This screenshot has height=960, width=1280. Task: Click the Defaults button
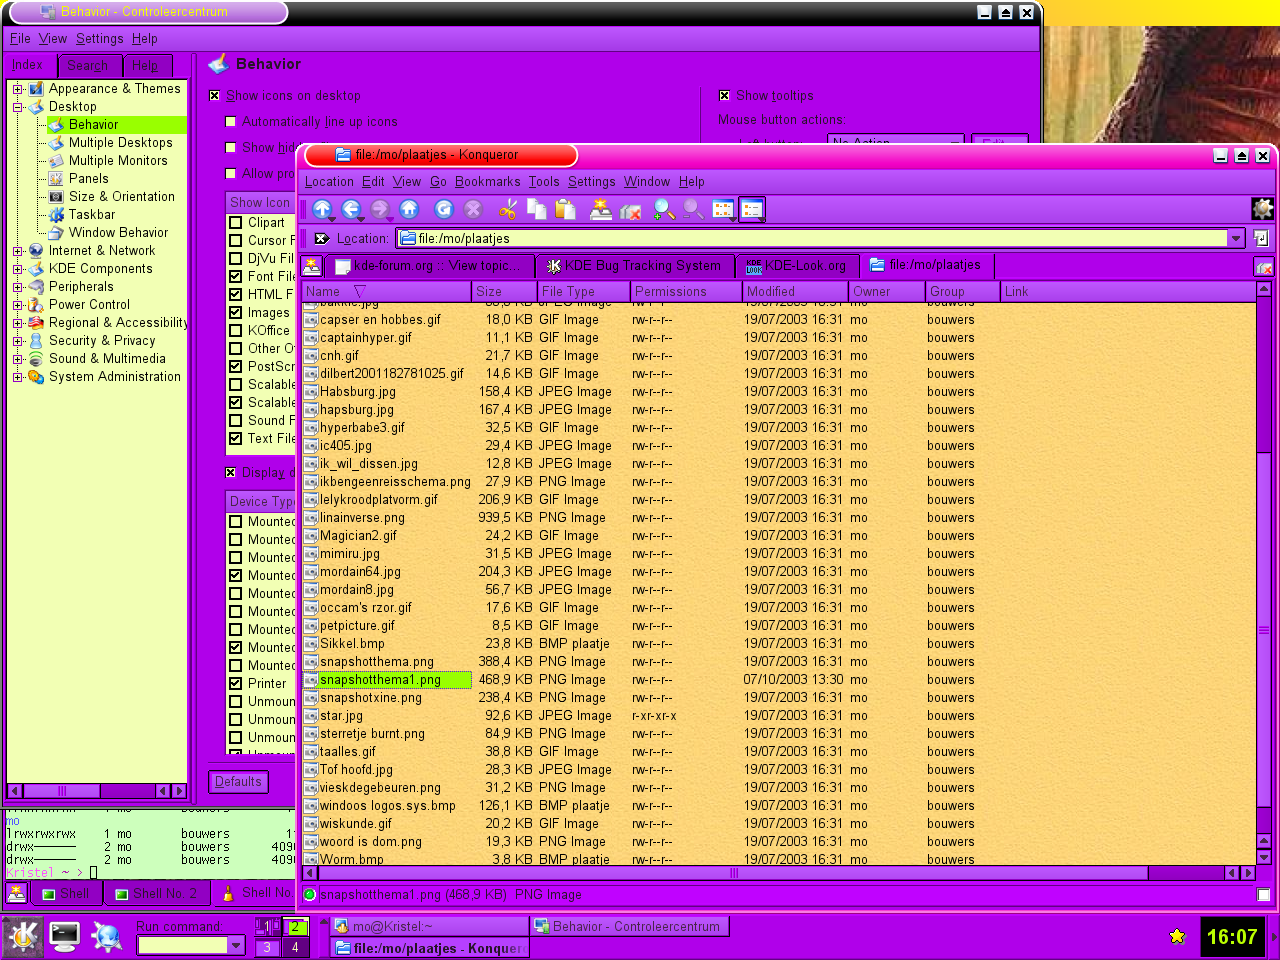238,782
